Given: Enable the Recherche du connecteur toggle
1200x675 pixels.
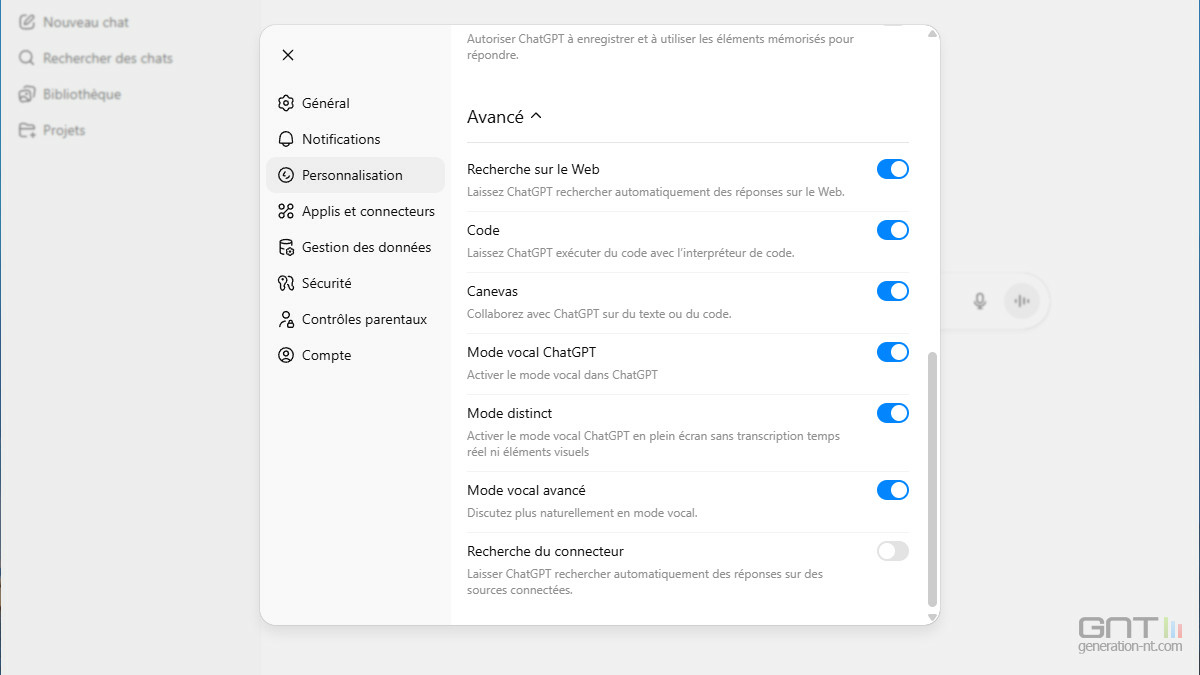Looking at the screenshot, I should [x=892, y=551].
